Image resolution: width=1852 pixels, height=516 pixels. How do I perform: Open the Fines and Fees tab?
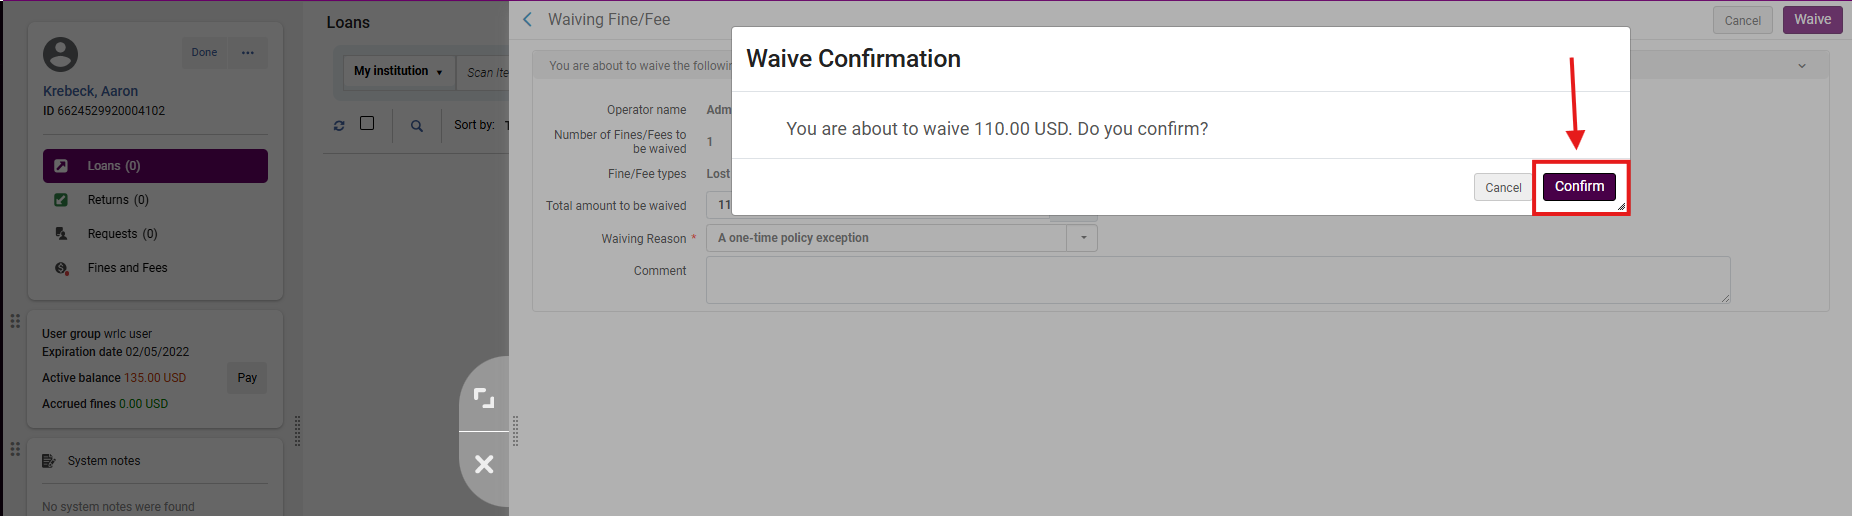(127, 268)
